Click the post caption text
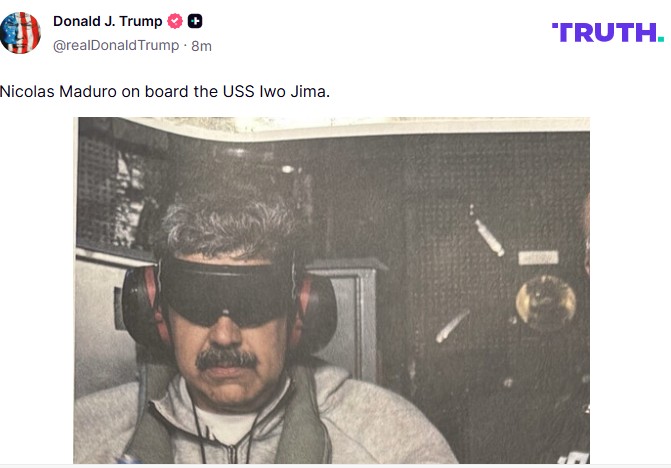 [x=165, y=92]
